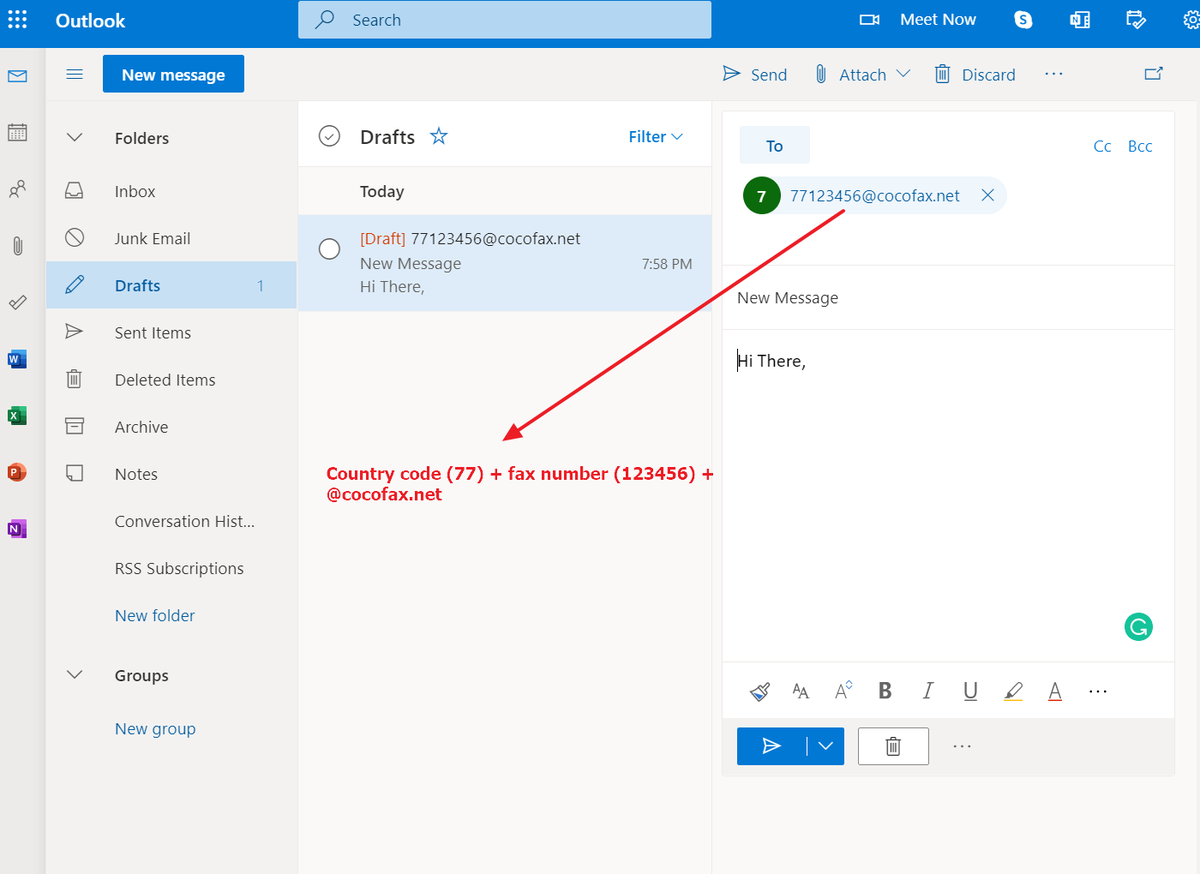This screenshot has width=1200, height=874.
Task: Open Files paperclip in left rail
Action: pos(17,245)
